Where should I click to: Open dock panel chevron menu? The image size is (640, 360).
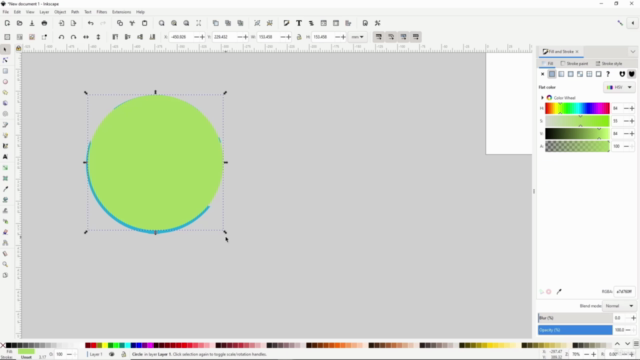coord(632,52)
